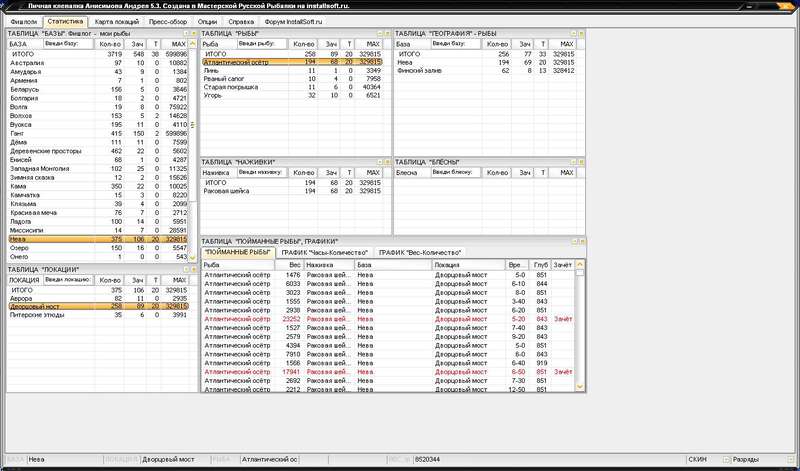Collapse the "ПОЙМАННЫЕ РЫБЫ, ГРАФИКИ" panel icon

click(574, 241)
